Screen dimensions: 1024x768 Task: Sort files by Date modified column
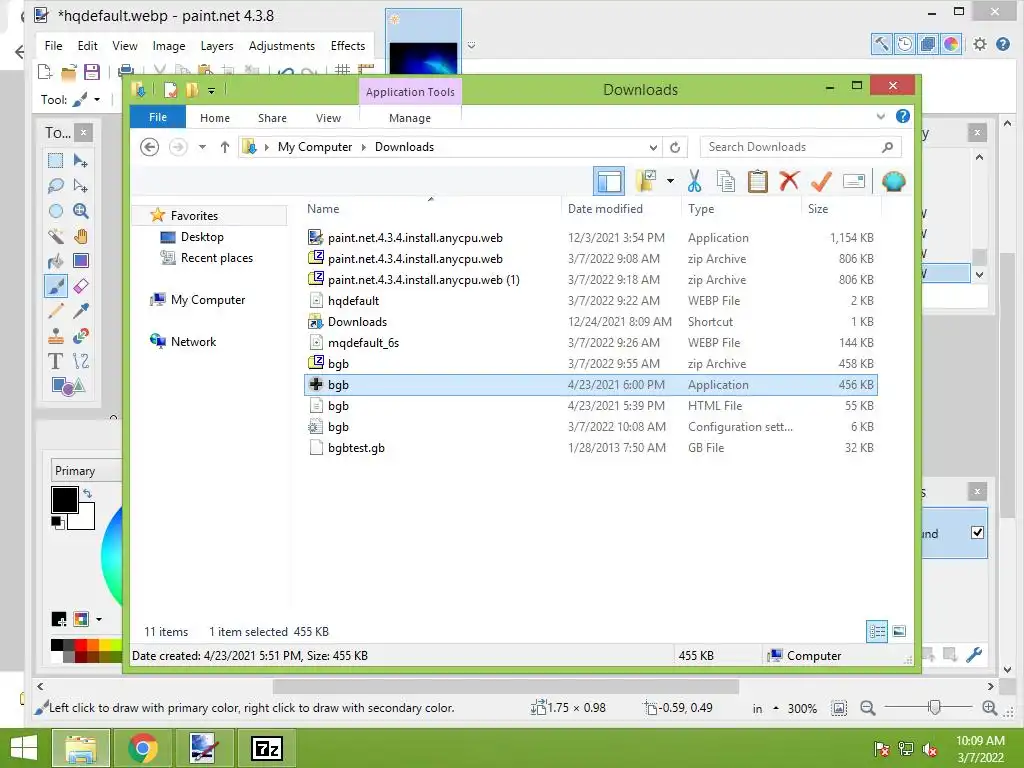[x=605, y=209]
